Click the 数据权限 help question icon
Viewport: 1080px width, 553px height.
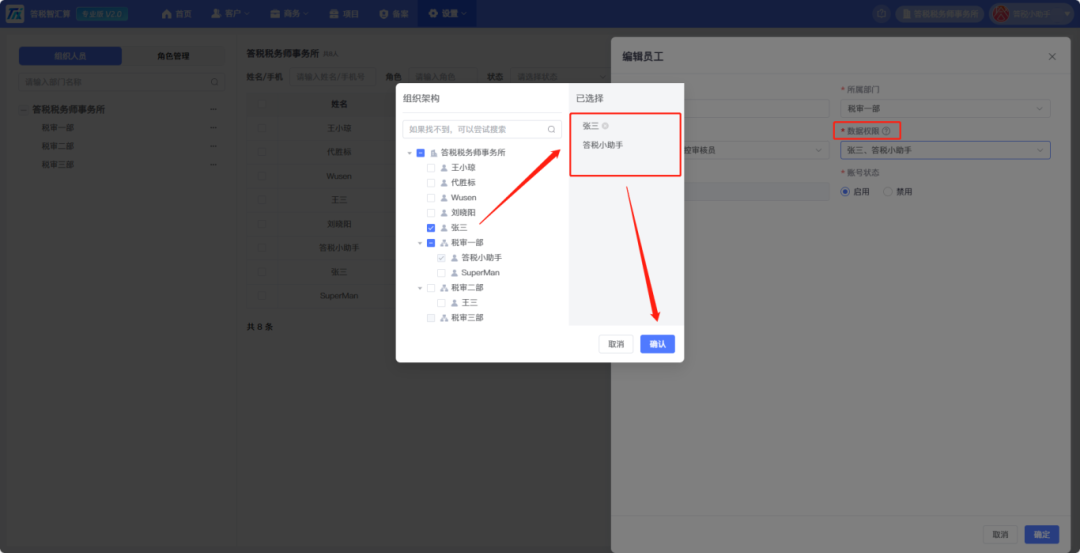pyautogui.click(x=886, y=131)
